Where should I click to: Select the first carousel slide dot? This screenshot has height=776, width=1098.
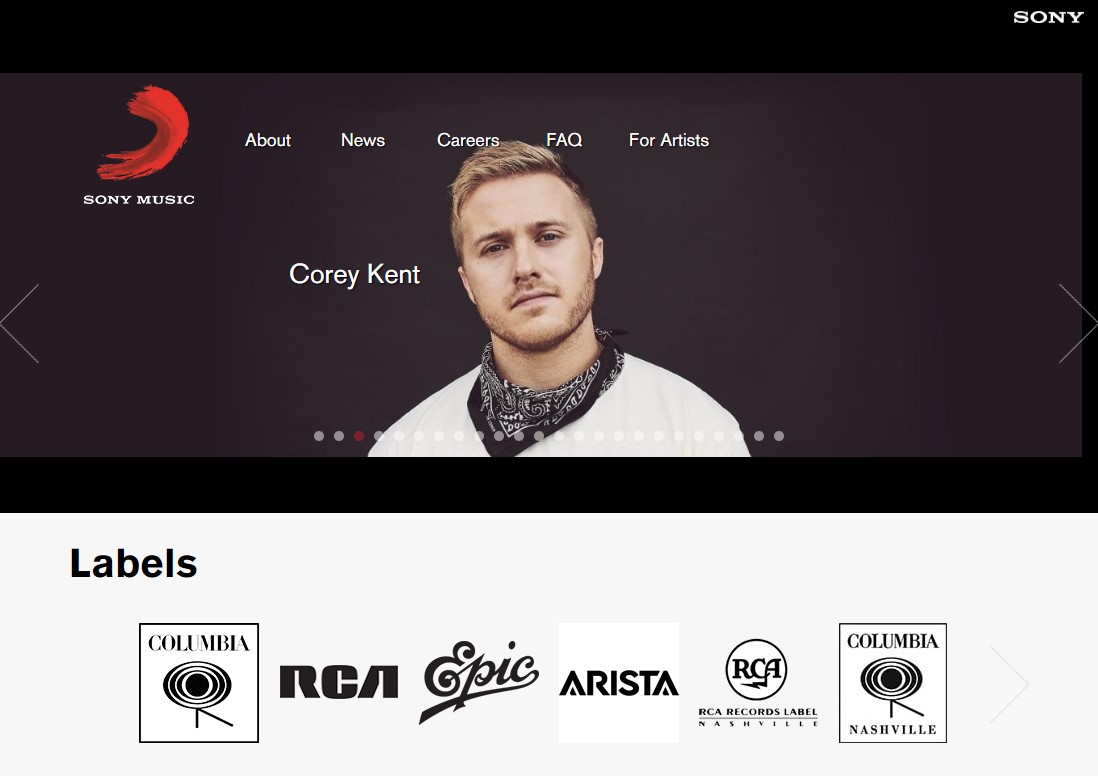[319, 436]
